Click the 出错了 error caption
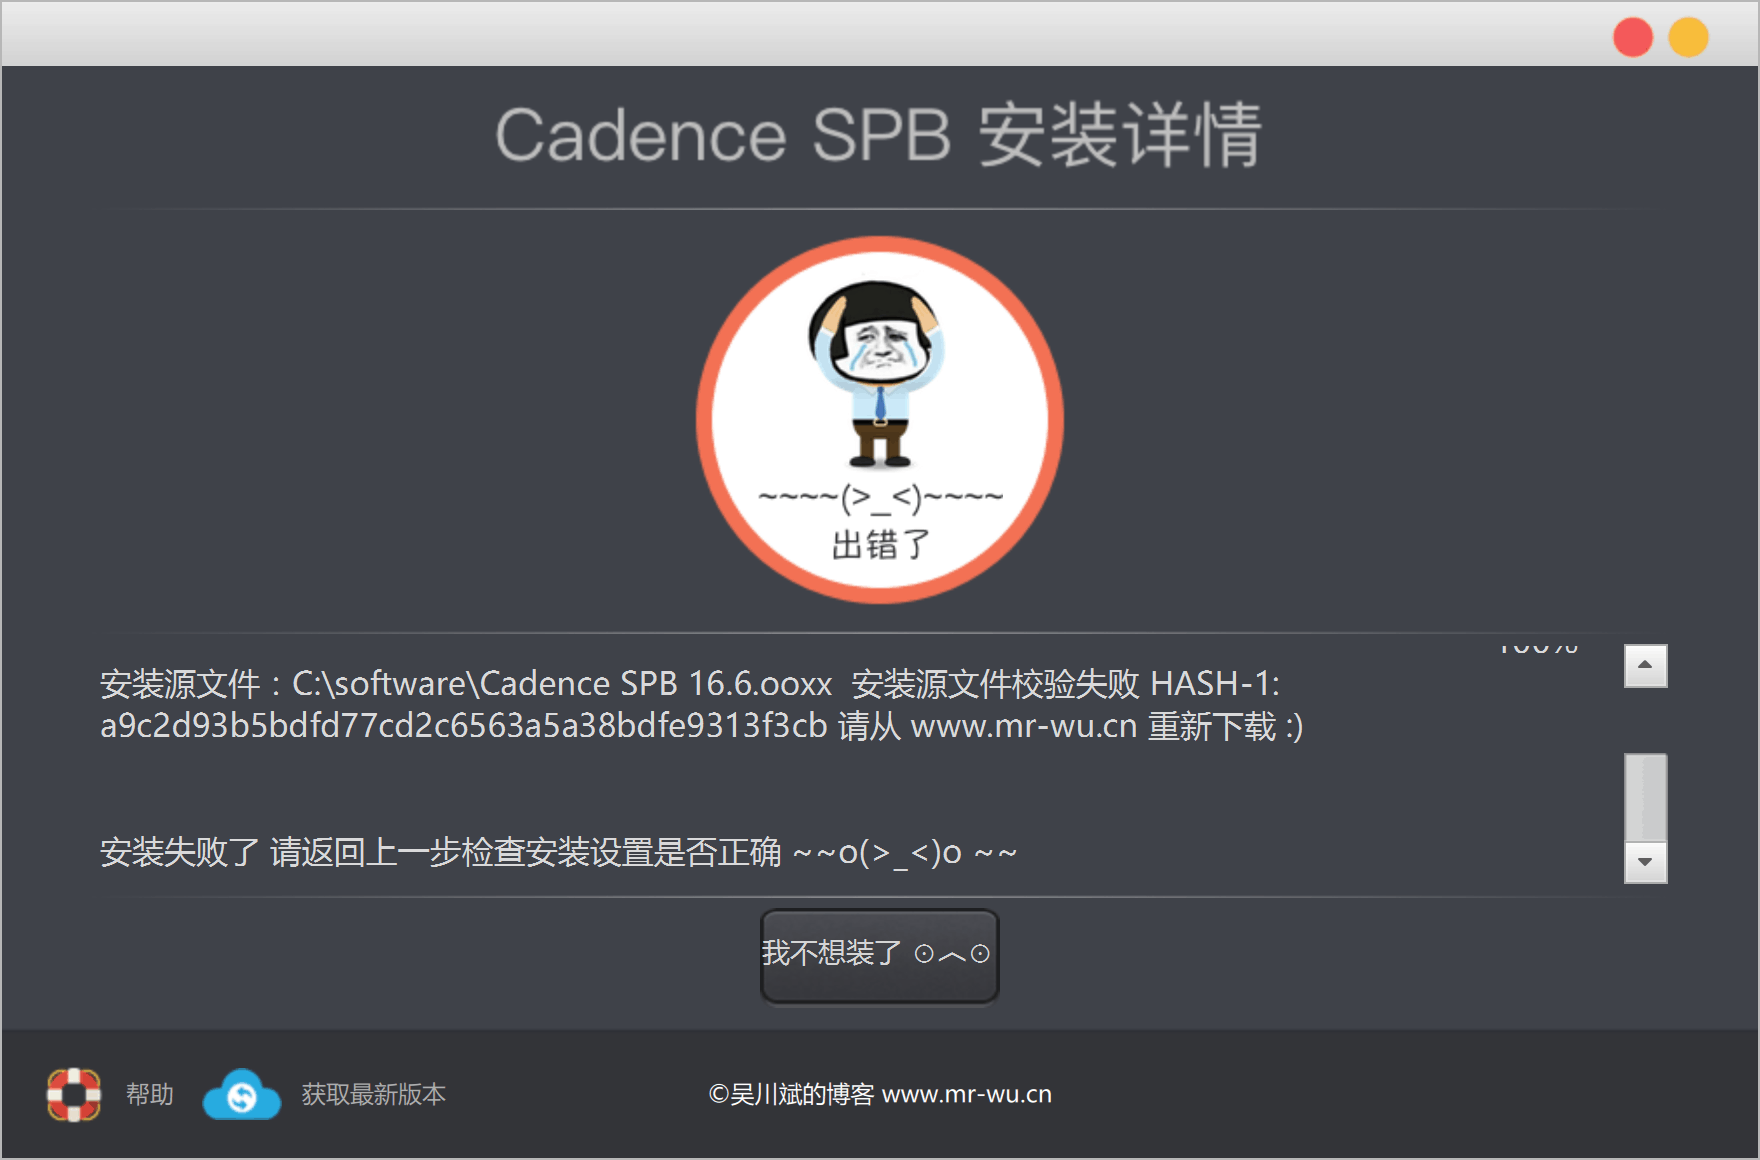Image resolution: width=1760 pixels, height=1160 pixels. click(881, 545)
